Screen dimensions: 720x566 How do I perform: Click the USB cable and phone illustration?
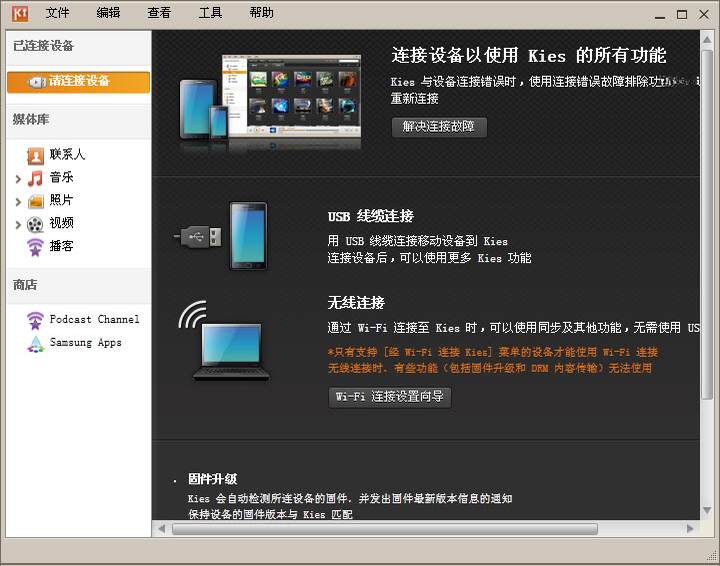coord(220,236)
